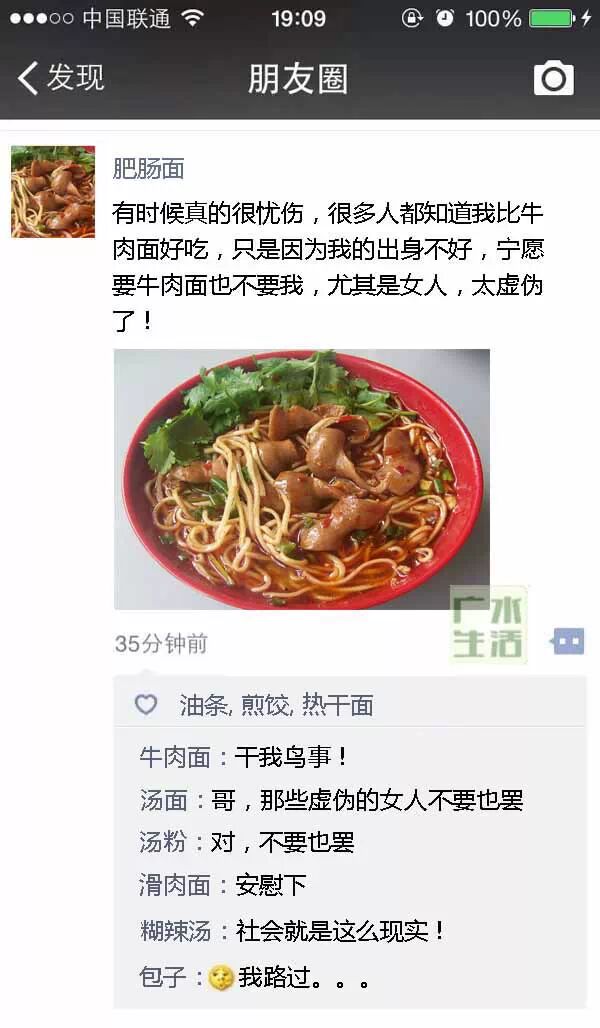Tap commenter name 牛肉面
Screen dimensions: 600x1028
(x=175, y=757)
